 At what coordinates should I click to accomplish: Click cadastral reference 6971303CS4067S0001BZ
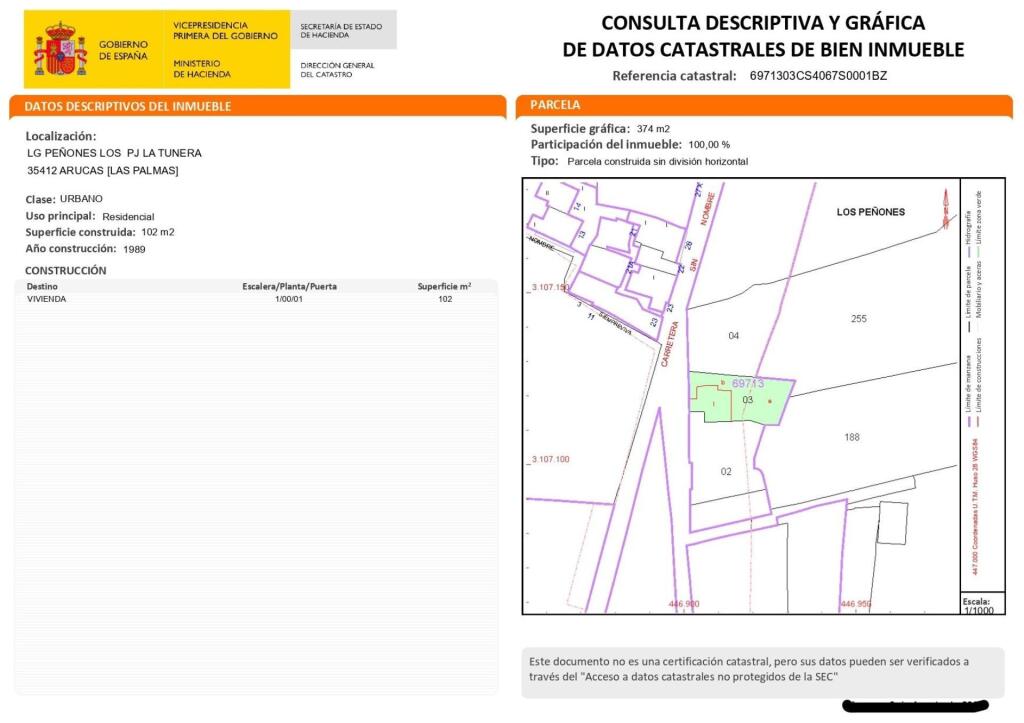pyautogui.click(x=818, y=76)
